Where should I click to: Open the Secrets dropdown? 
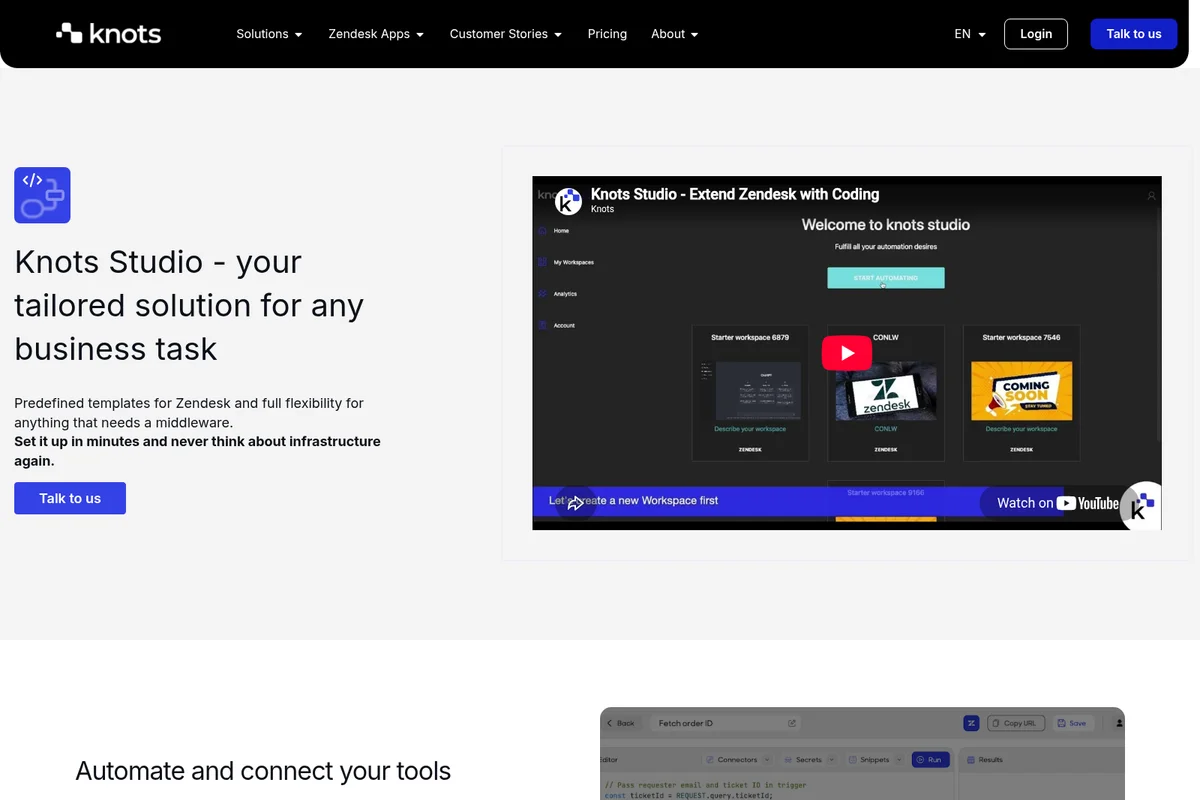tap(808, 760)
